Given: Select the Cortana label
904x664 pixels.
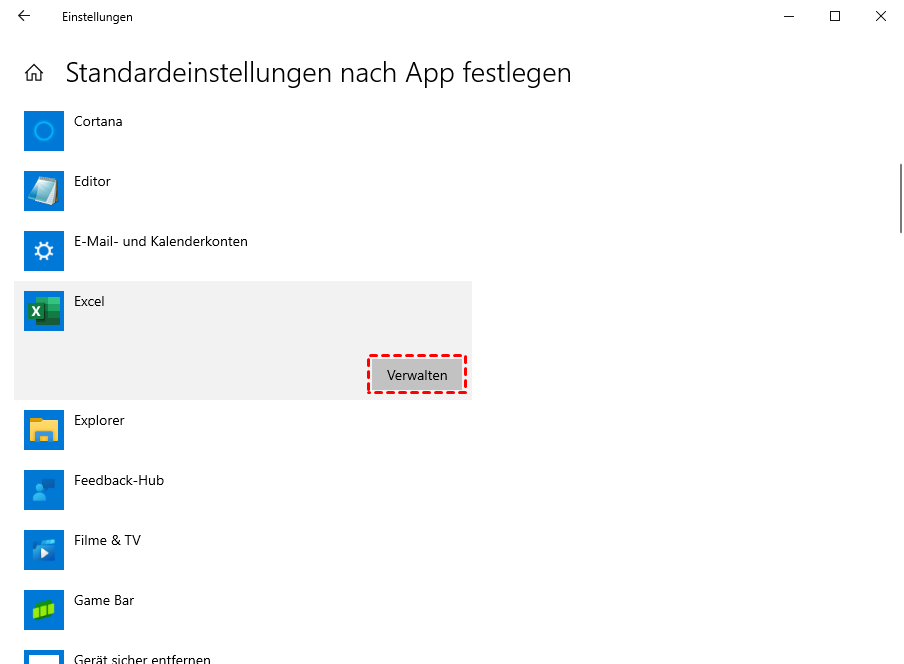Looking at the screenshot, I should (x=98, y=122).
